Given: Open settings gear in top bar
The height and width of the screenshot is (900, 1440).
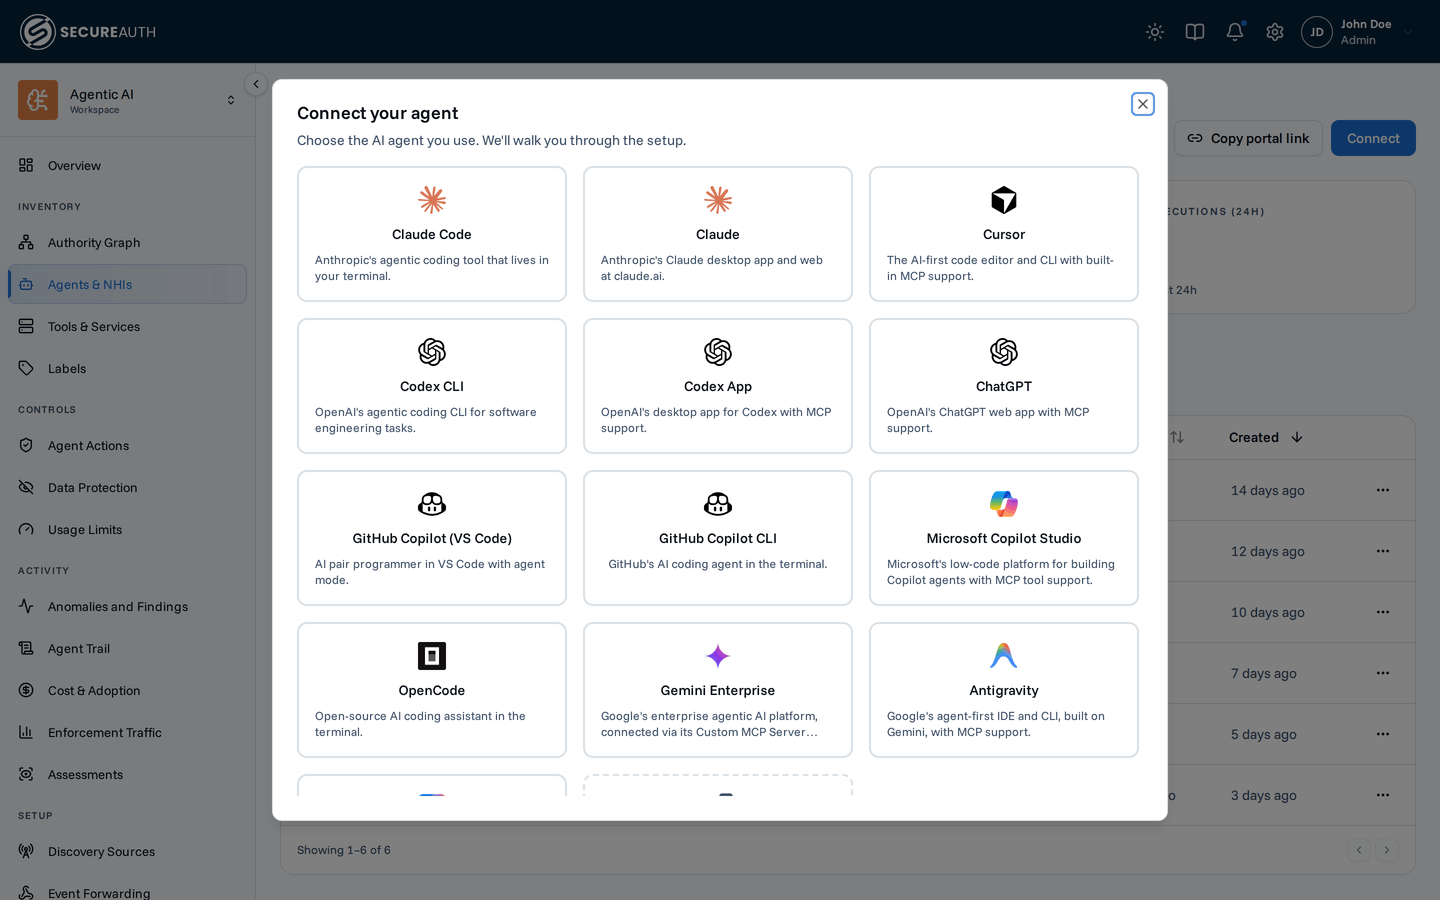Looking at the screenshot, I should tap(1275, 32).
